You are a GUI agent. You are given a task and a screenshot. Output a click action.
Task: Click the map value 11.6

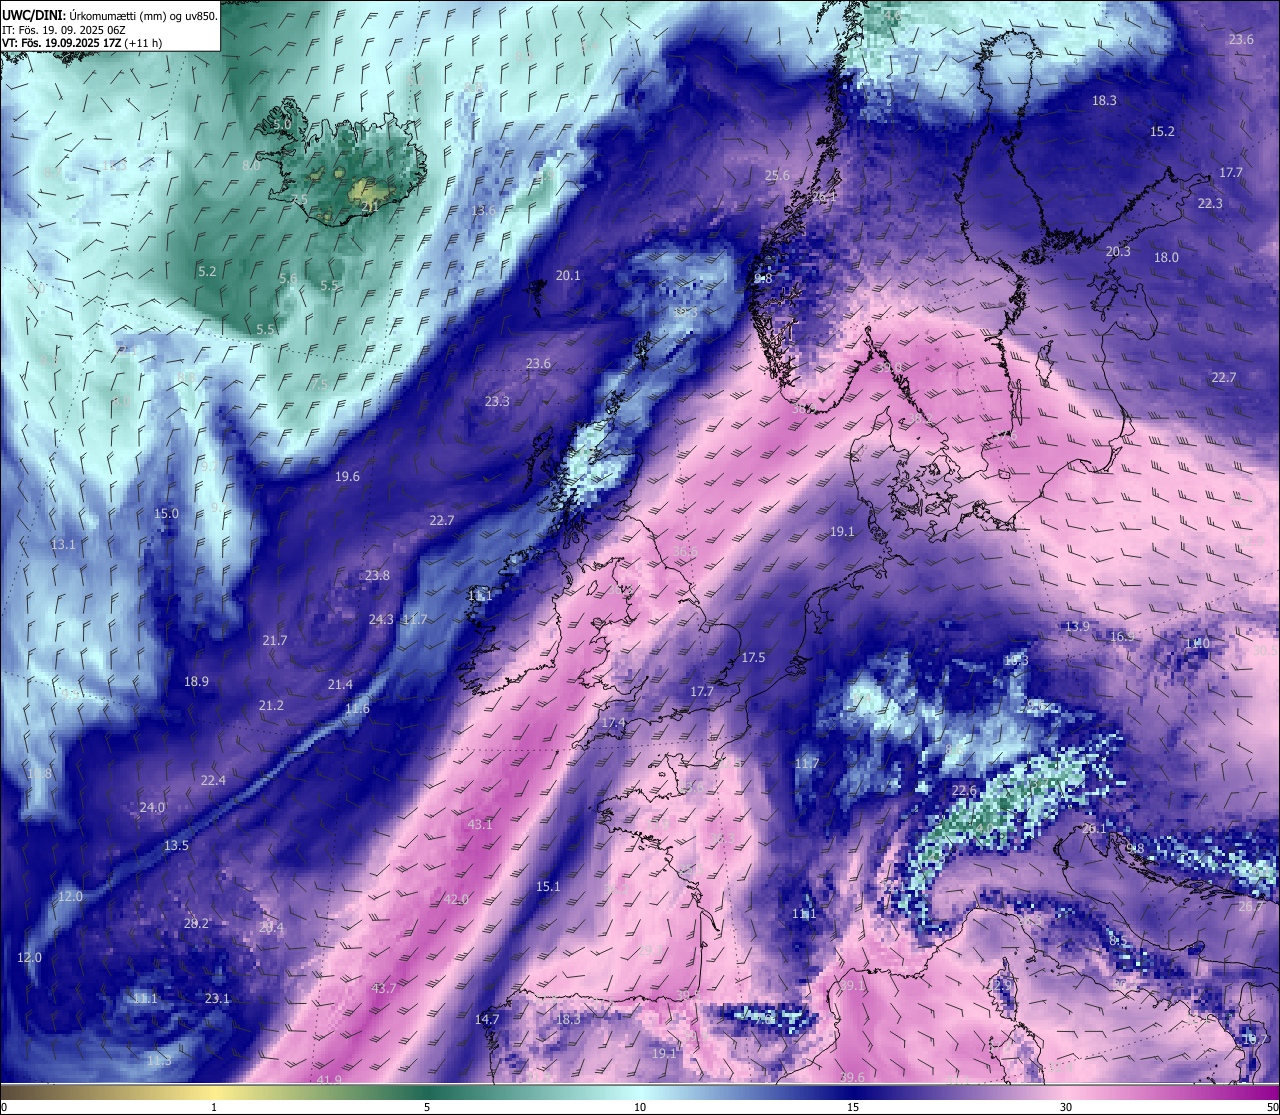357,709
